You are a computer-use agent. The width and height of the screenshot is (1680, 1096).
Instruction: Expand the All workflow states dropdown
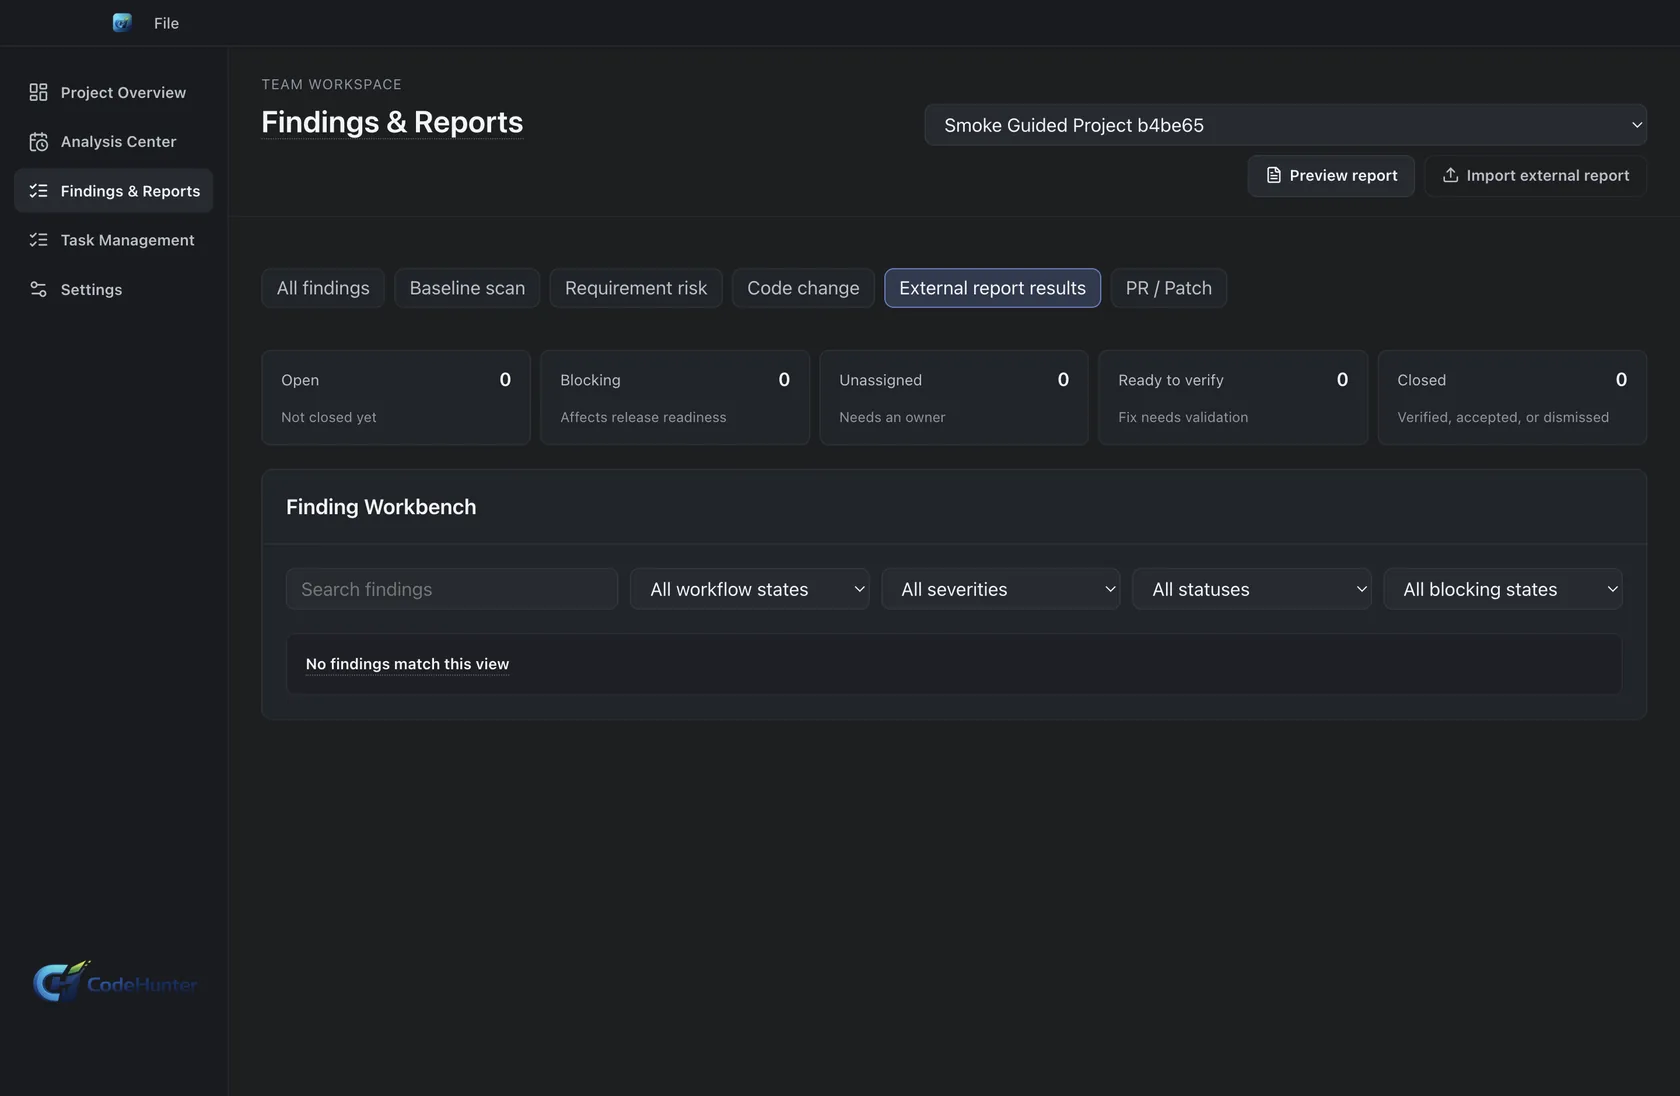[x=749, y=589]
